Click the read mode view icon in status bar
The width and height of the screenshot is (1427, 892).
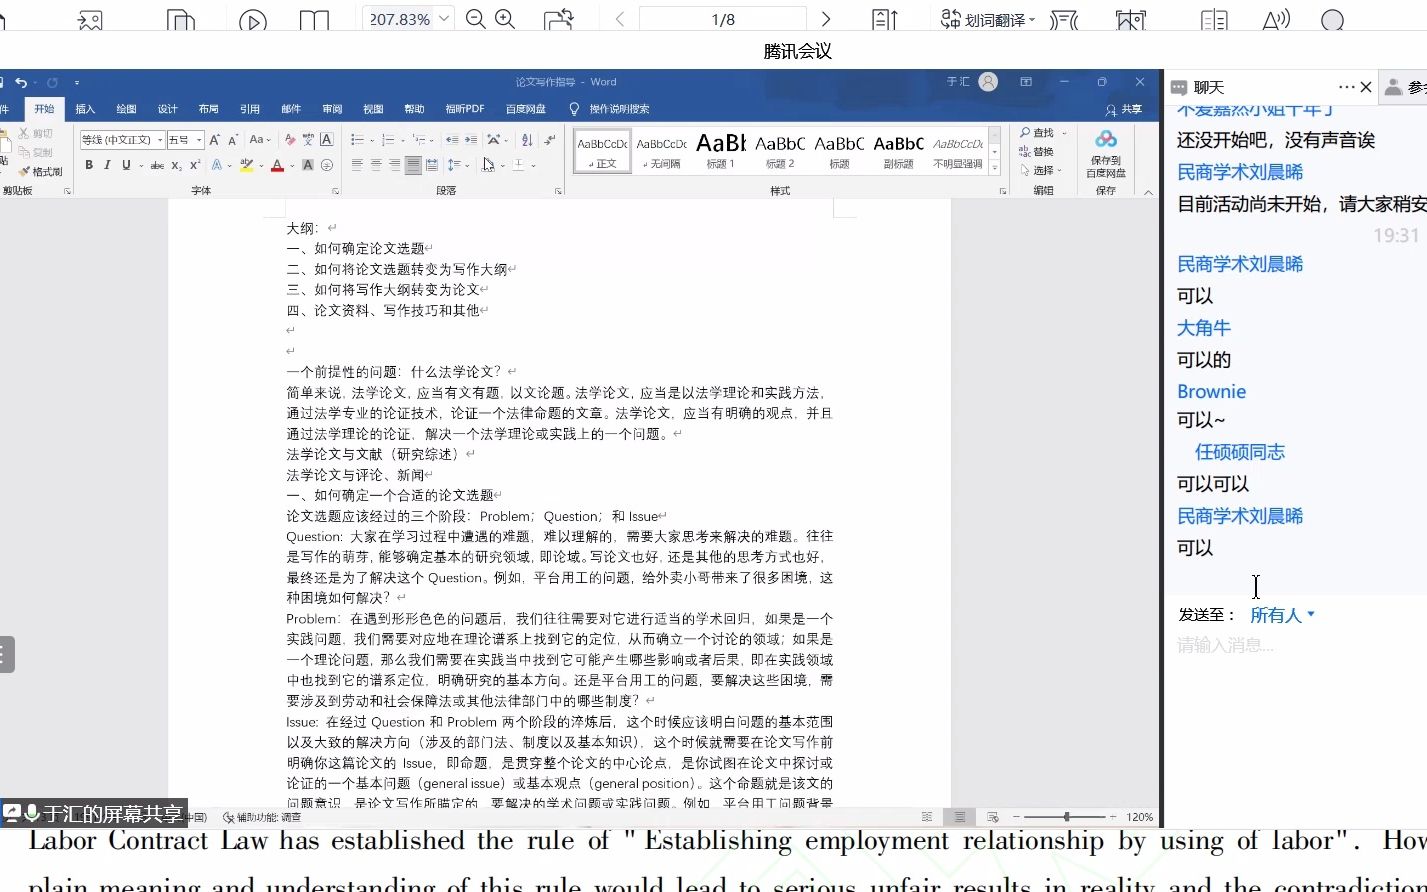tap(927, 817)
